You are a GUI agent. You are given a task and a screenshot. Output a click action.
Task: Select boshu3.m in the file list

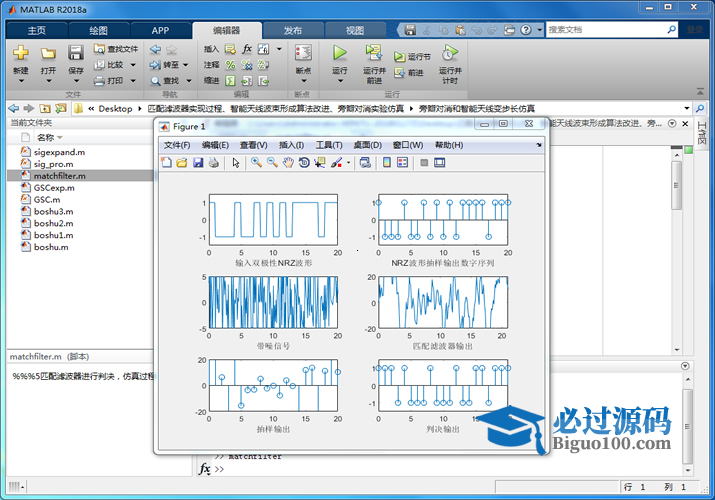coord(80,211)
